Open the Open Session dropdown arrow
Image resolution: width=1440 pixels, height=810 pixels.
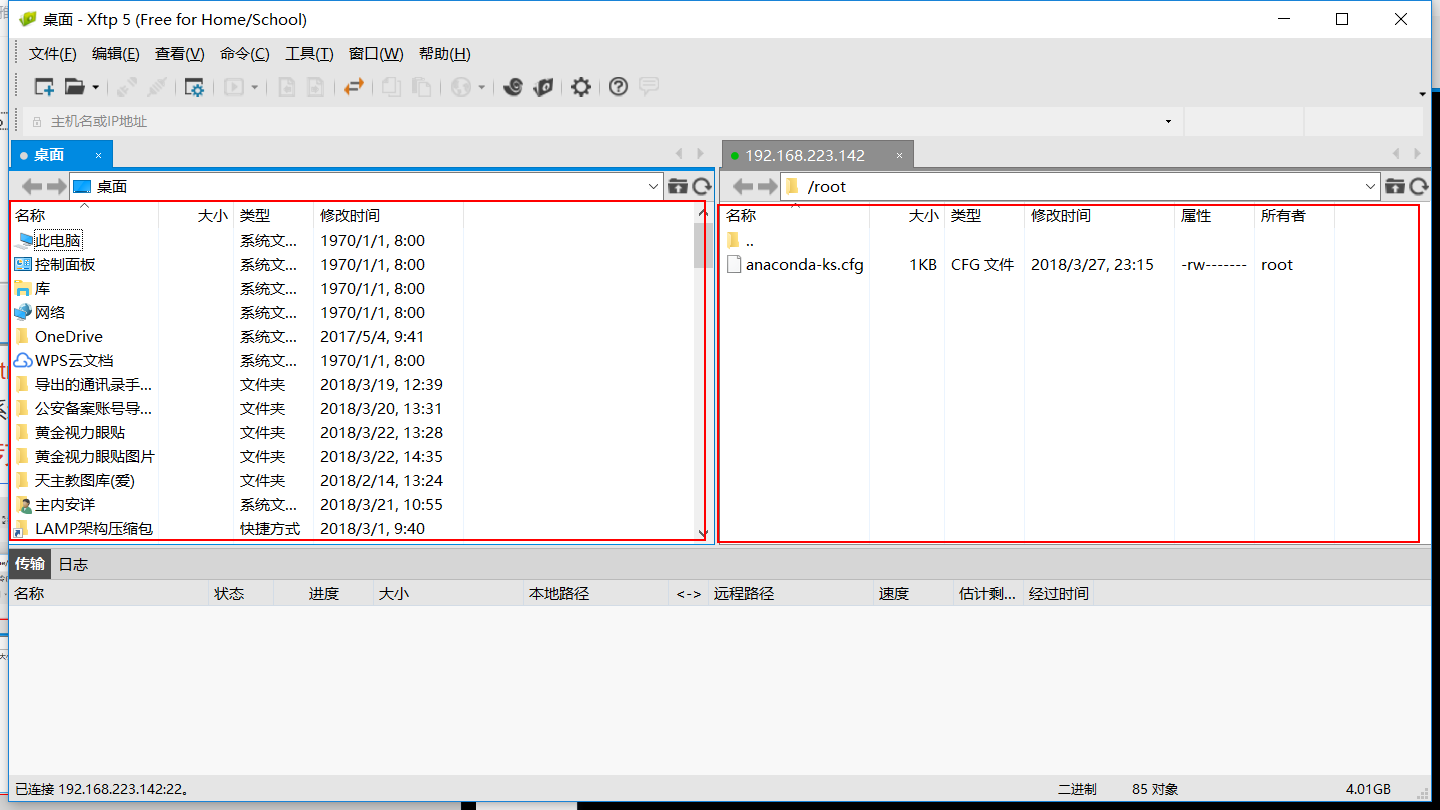[95, 87]
